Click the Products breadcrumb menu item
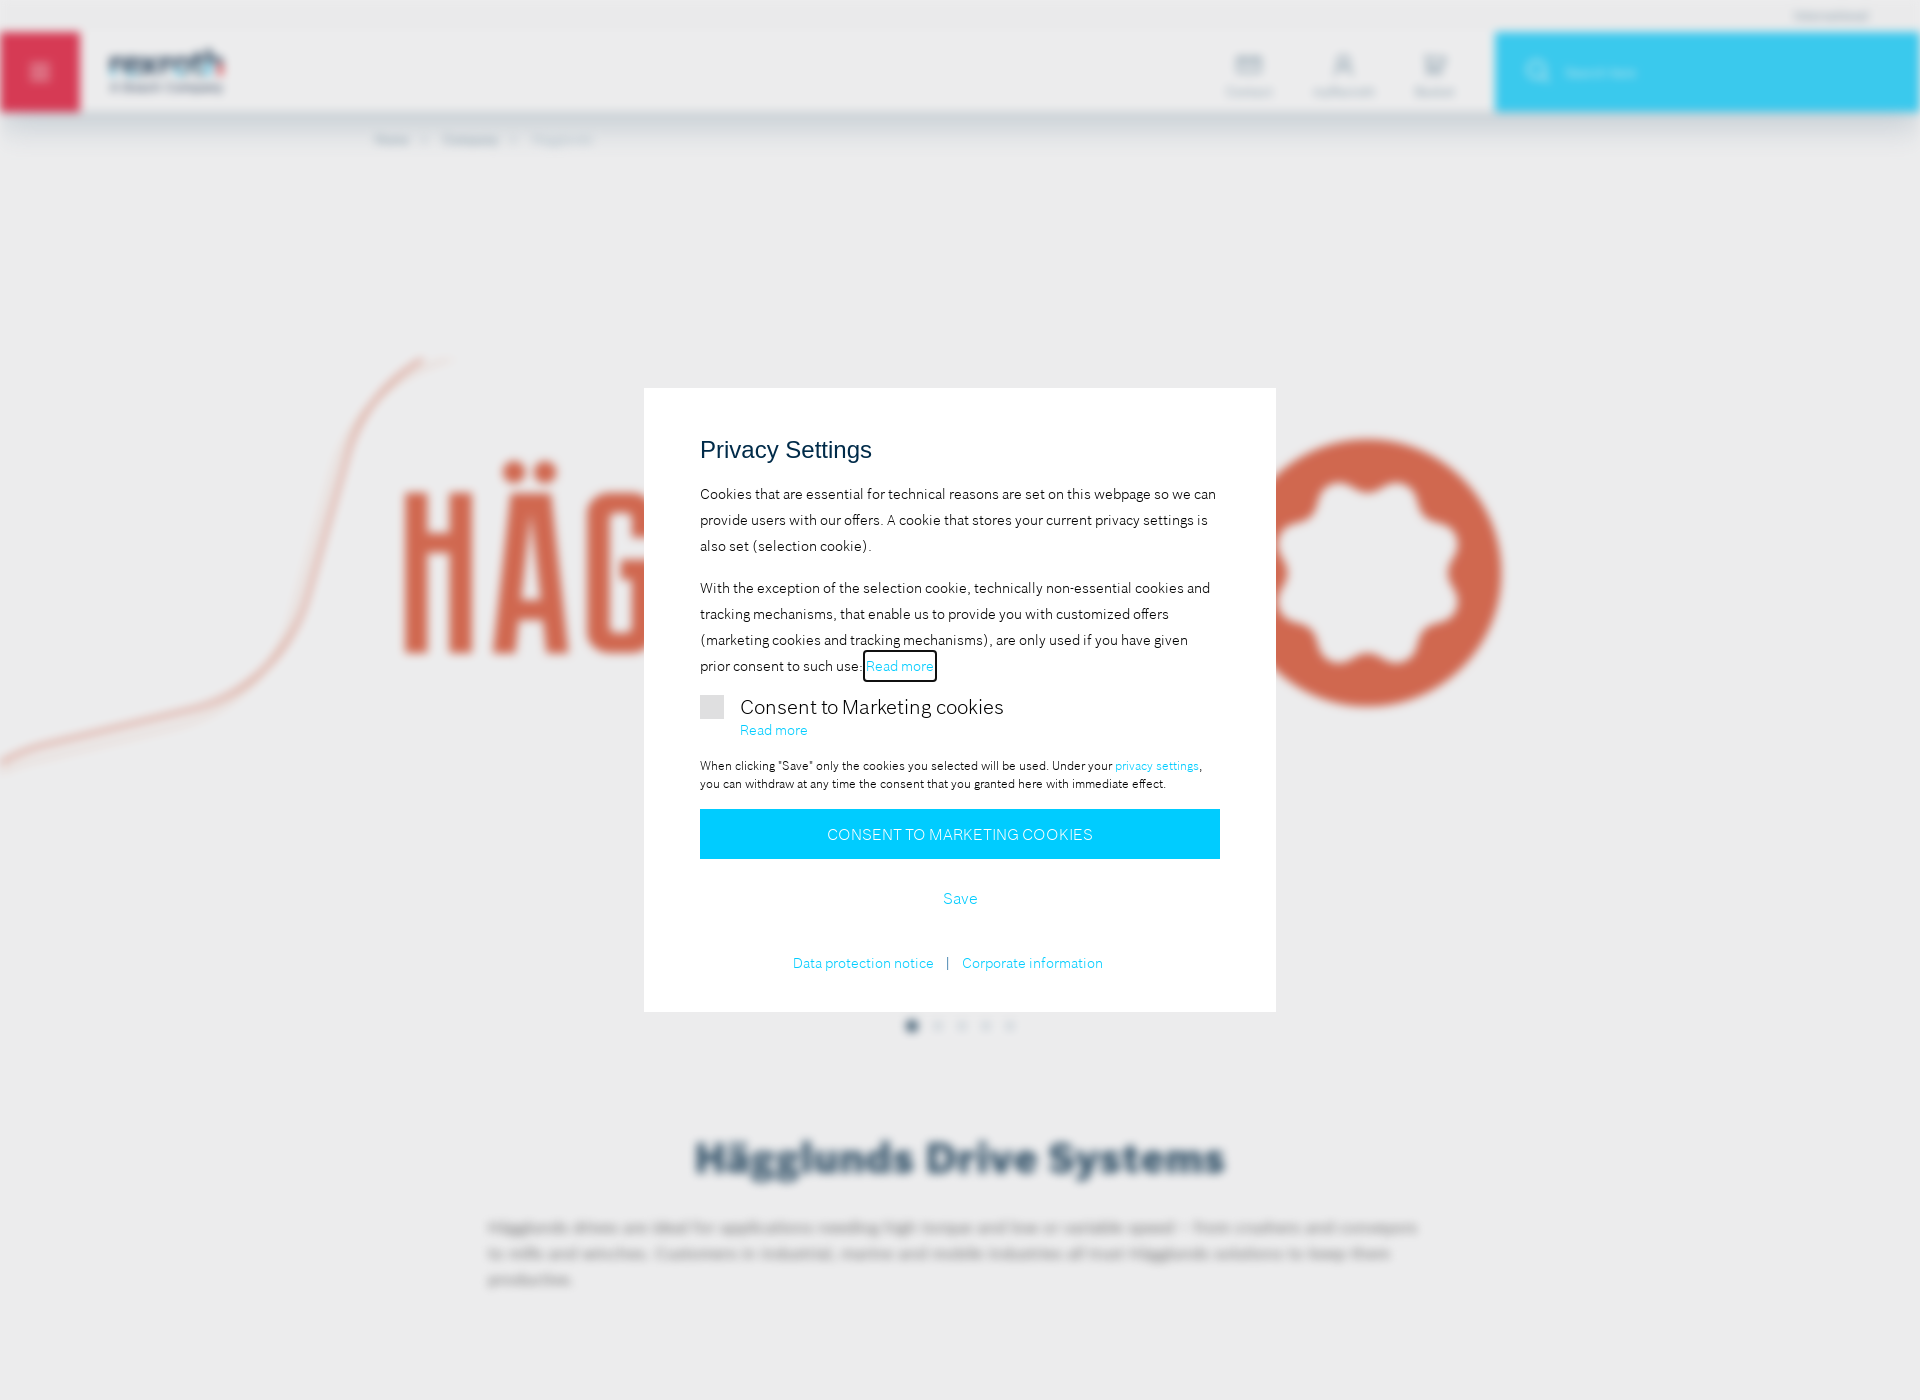 [471, 139]
